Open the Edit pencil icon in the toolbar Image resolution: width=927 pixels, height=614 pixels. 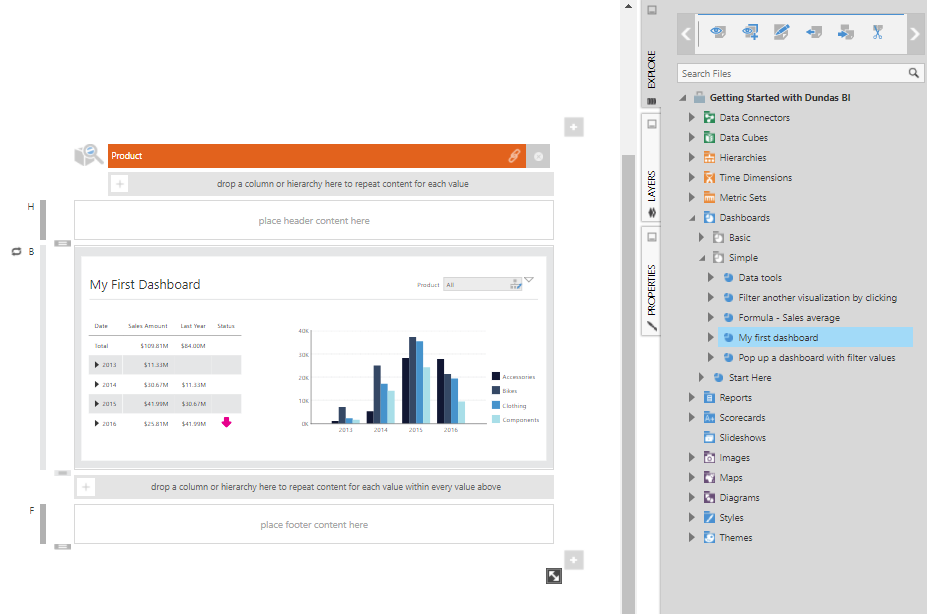click(x=782, y=32)
